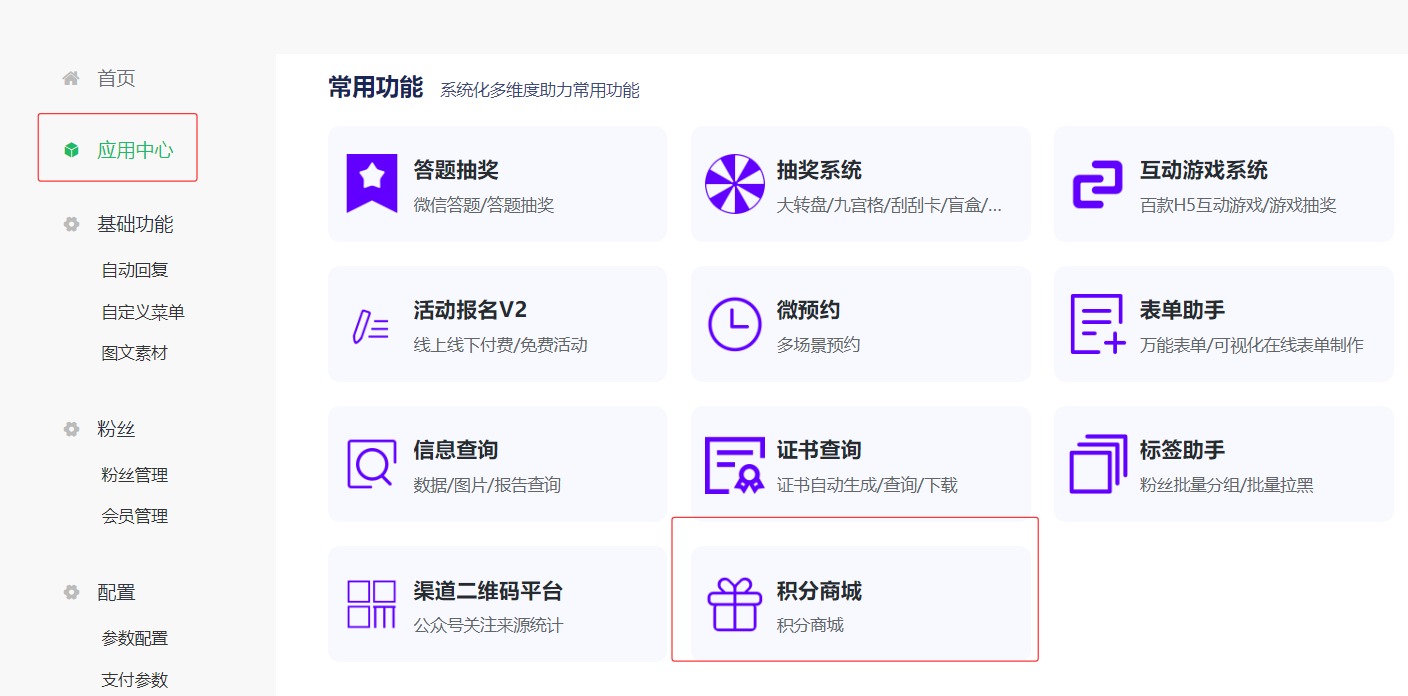Screen dimensions: 1408x696
Task: Click the text 线上线下付费/免费活动
Action: (x=500, y=345)
